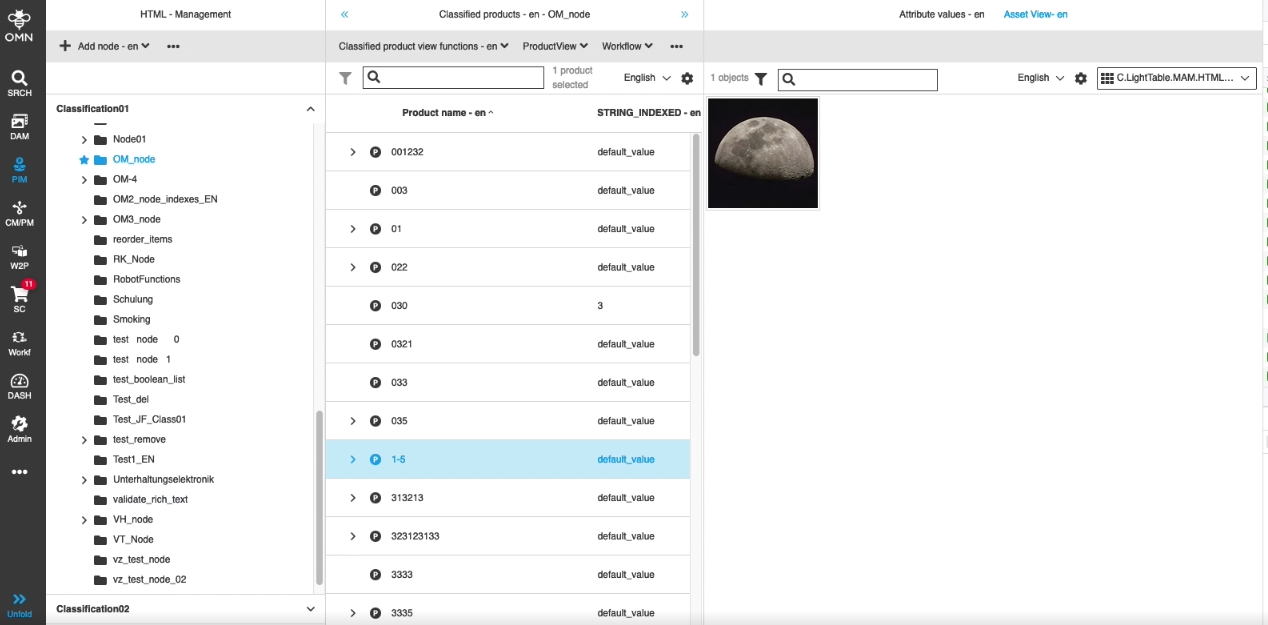Screen dimensions: 1268x625
Task: Click the asset view filter funnel icon
Action: point(761,78)
